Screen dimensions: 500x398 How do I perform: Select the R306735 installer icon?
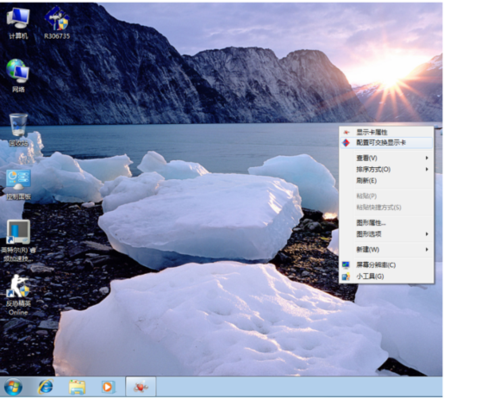57,23
